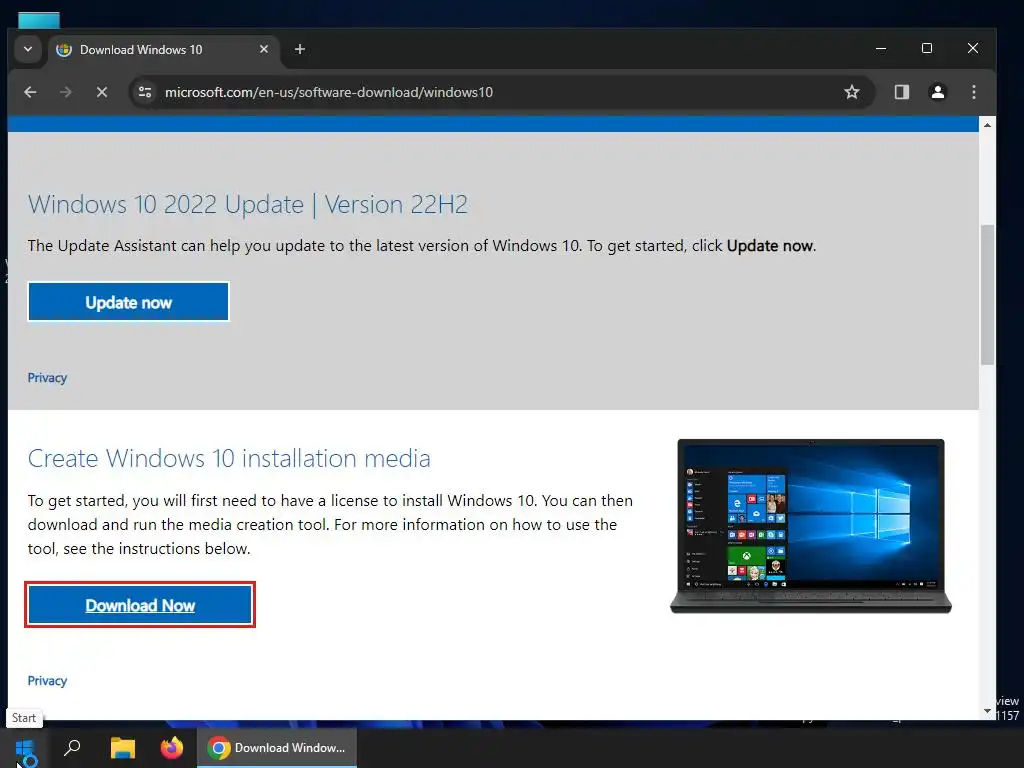
Task: Click the Windows 10 laptop image
Action: tap(810, 526)
